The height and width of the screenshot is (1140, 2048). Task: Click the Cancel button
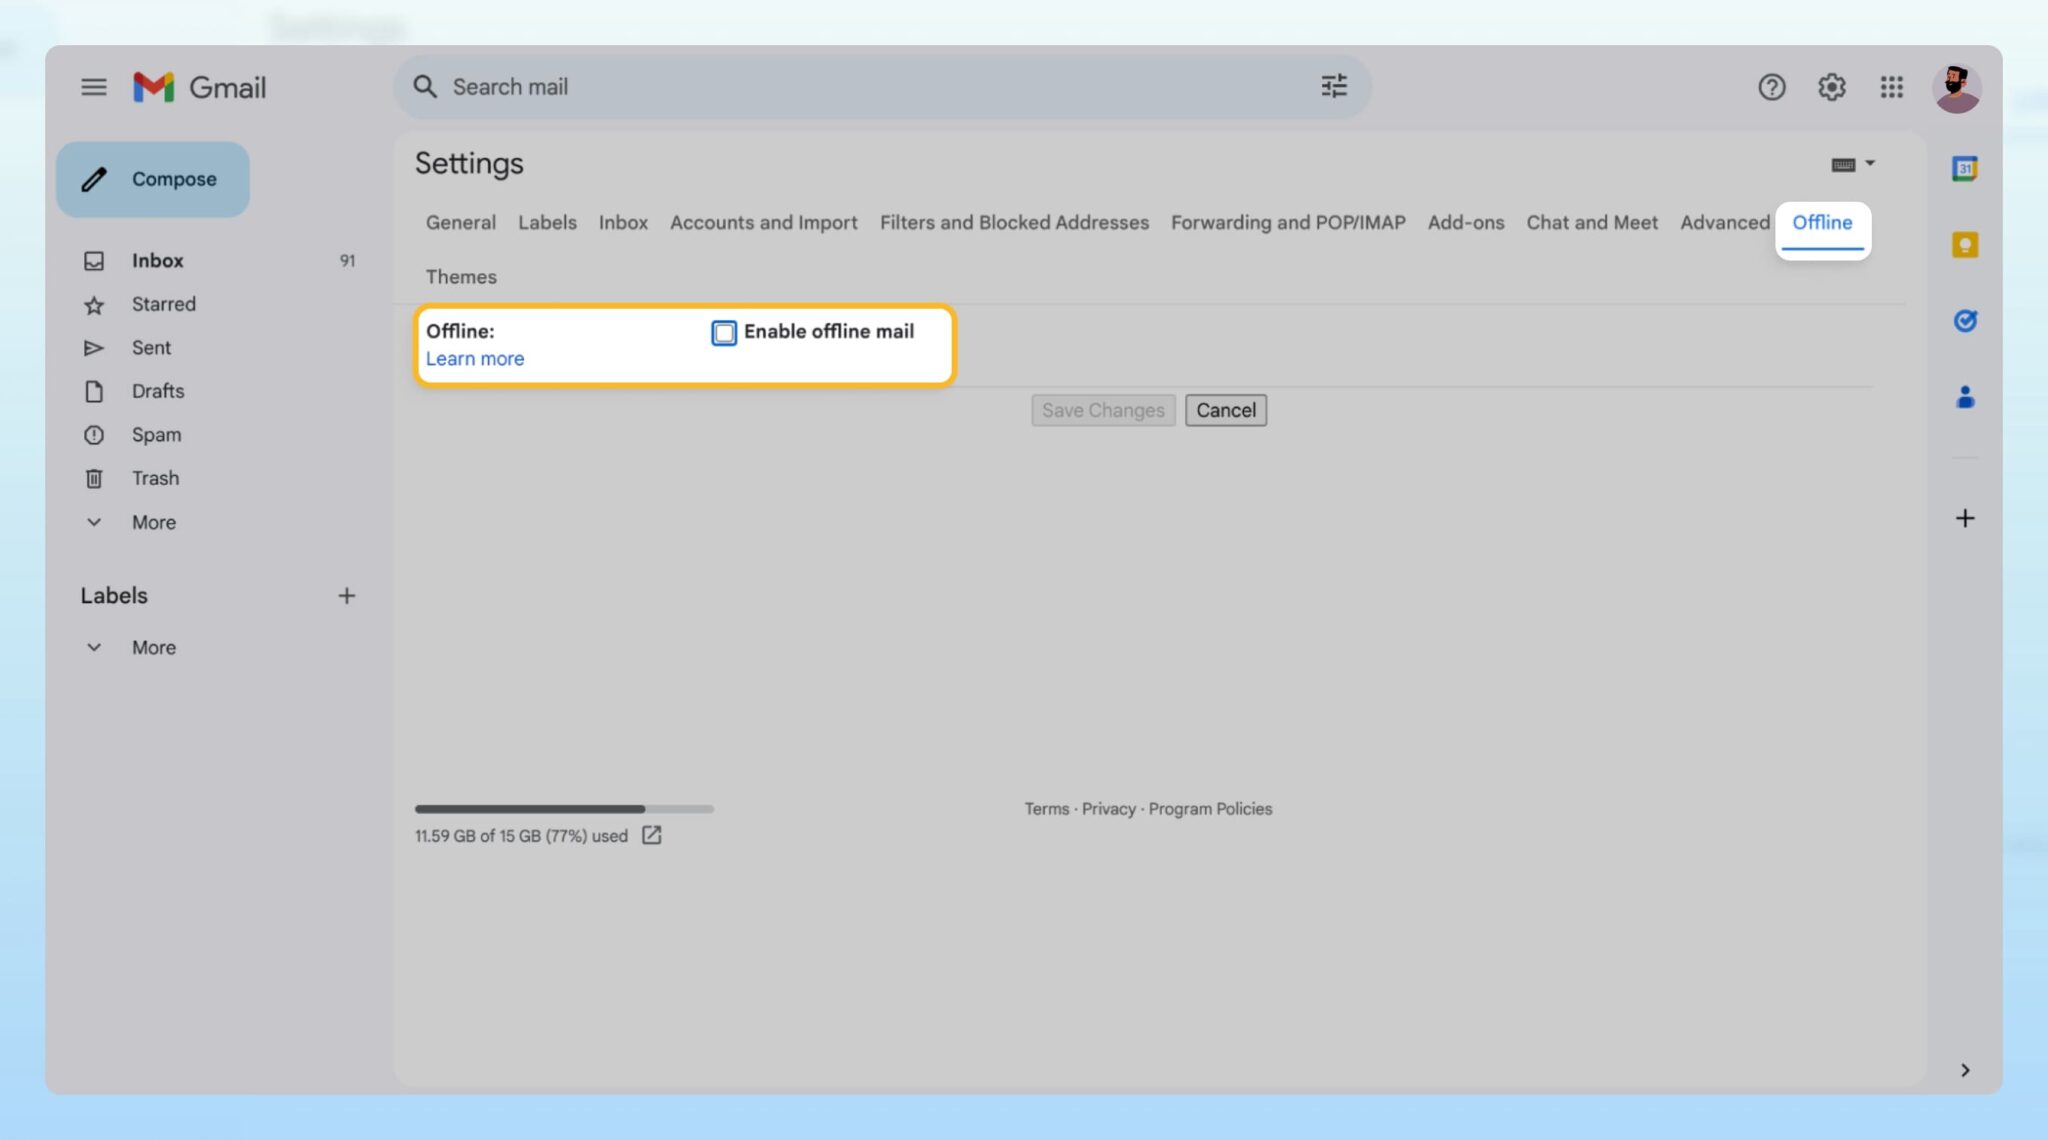pos(1225,410)
